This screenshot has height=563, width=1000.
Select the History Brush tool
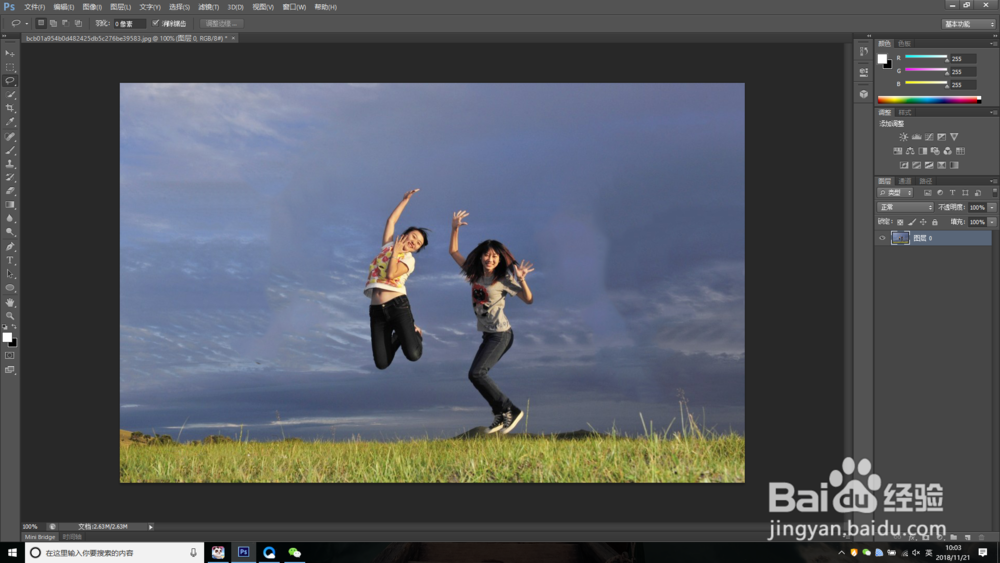coord(10,177)
